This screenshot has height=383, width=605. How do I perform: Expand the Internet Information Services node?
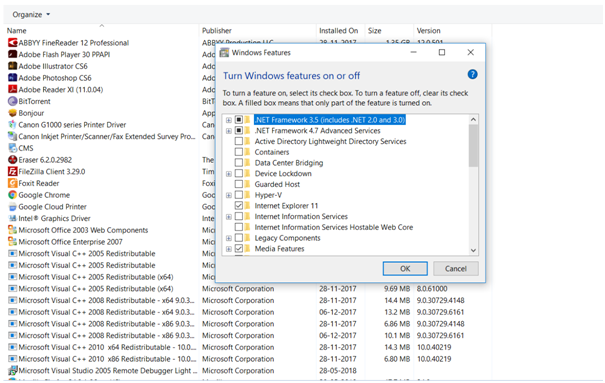pos(229,217)
